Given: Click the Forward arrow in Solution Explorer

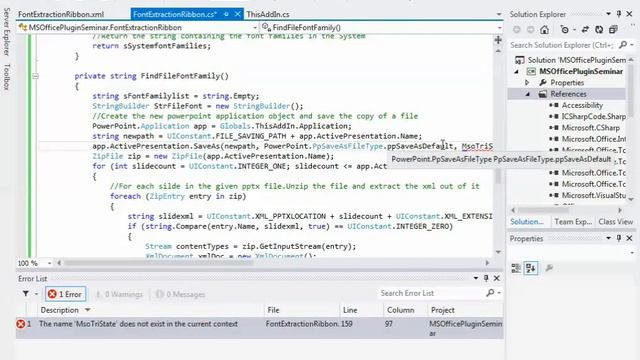Looking at the screenshot, I should 530,30.
